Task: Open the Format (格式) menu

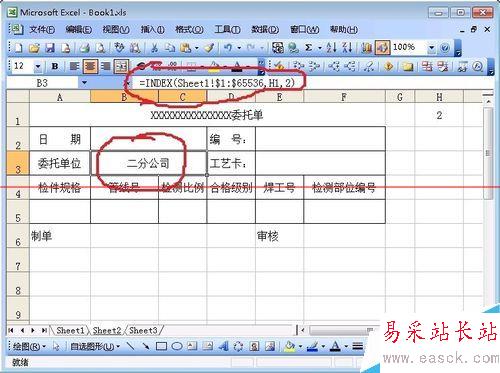Action: point(189,30)
